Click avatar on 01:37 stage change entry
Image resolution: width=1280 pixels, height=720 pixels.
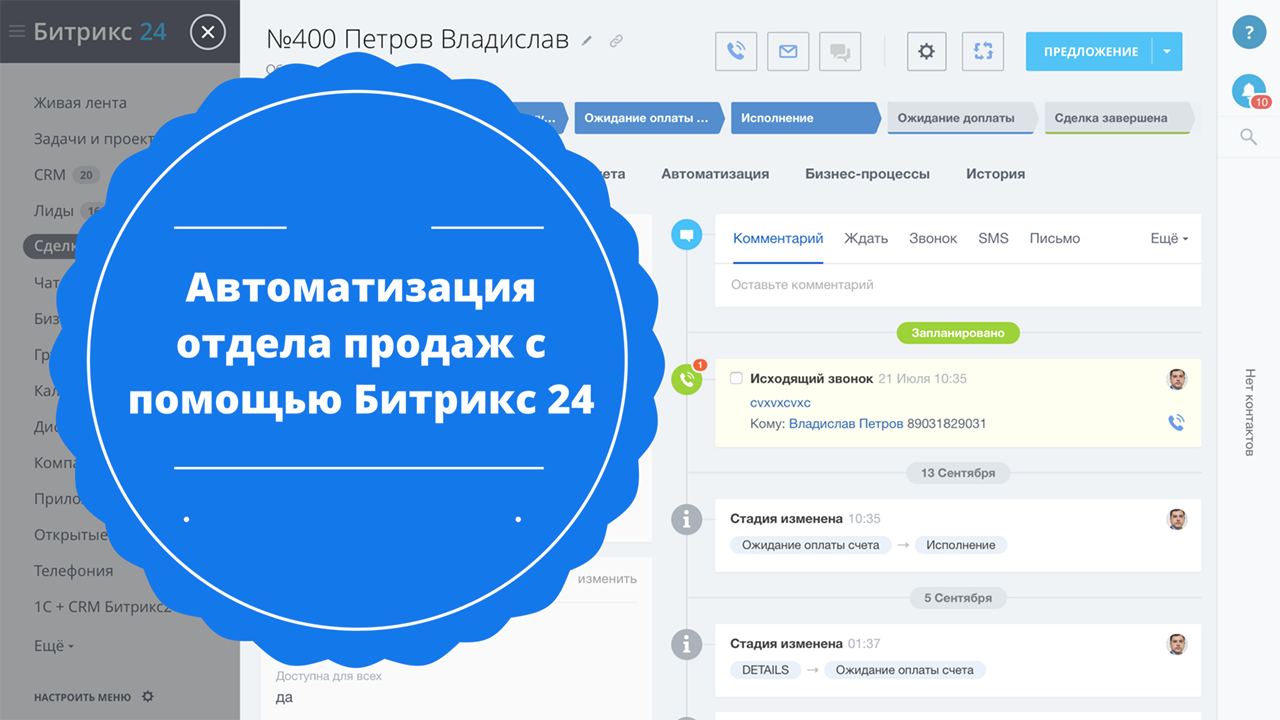[1177, 644]
